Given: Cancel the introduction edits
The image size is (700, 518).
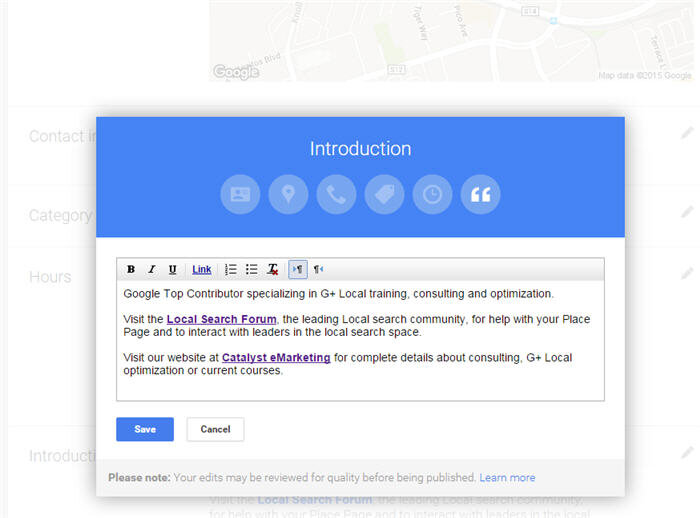Looking at the screenshot, I should pos(215,429).
